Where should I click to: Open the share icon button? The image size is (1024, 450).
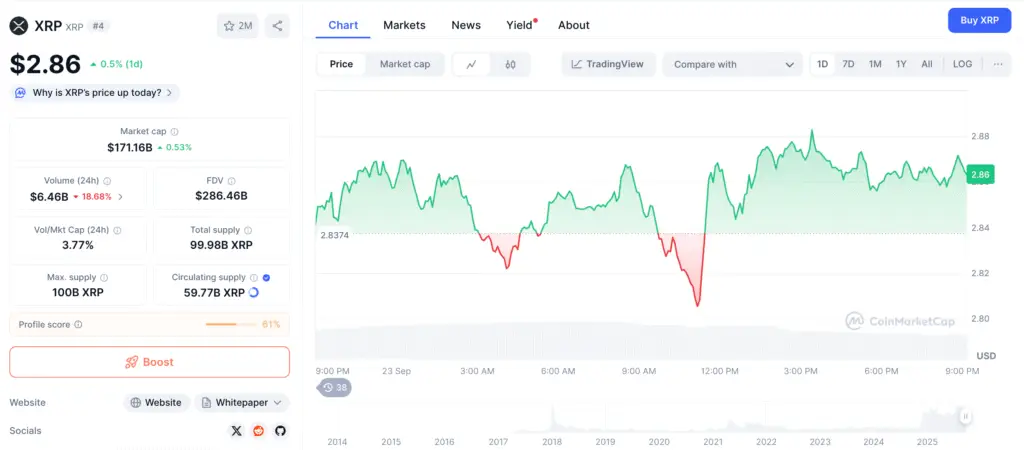click(278, 26)
